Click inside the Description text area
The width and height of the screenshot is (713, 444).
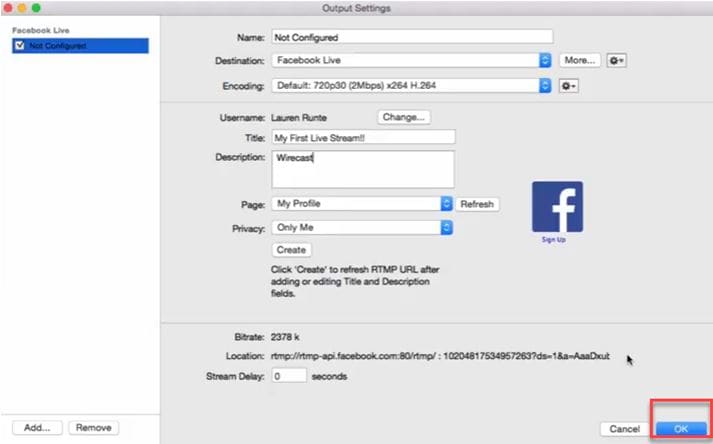363,169
